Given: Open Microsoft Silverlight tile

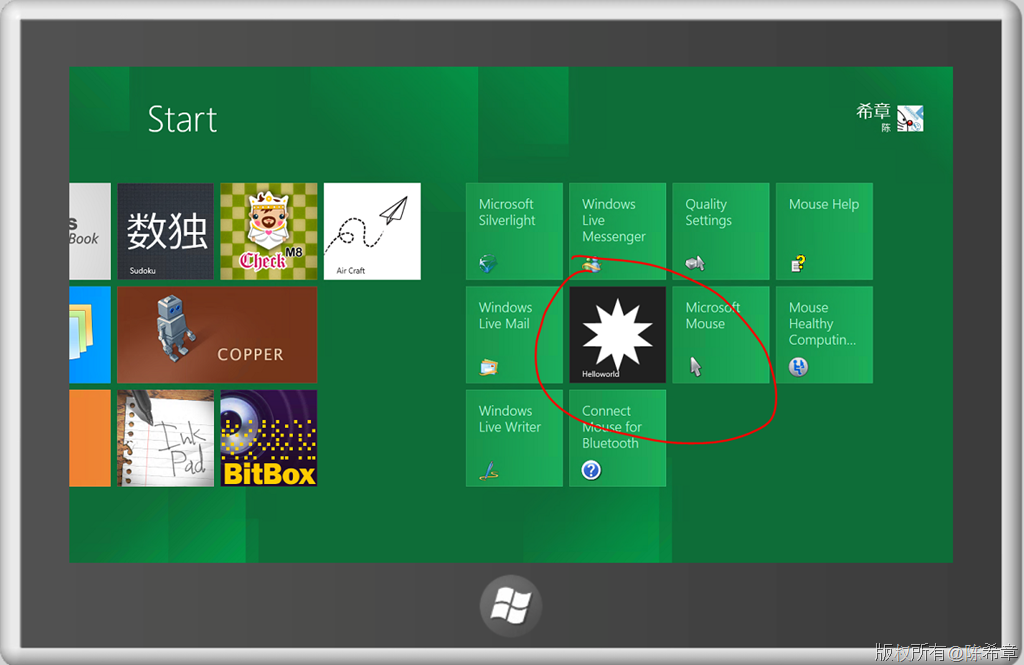Looking at the screenshot, I should pyautogui.click(x=514, y=231).
